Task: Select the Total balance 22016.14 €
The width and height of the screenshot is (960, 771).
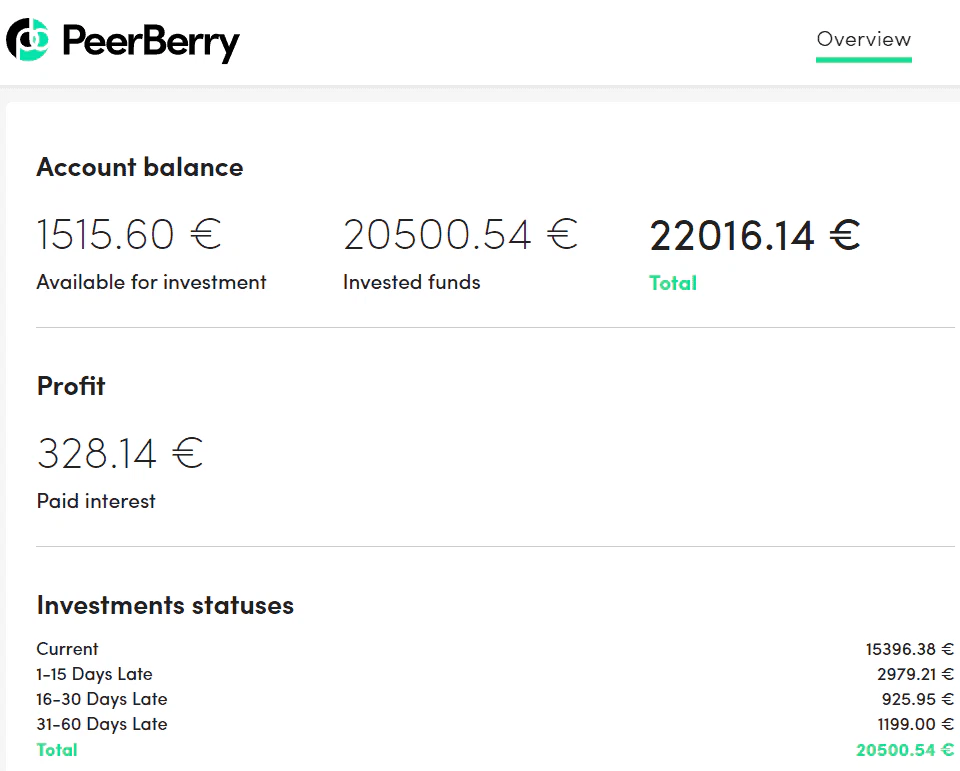Action: click(x=756, y=235)
